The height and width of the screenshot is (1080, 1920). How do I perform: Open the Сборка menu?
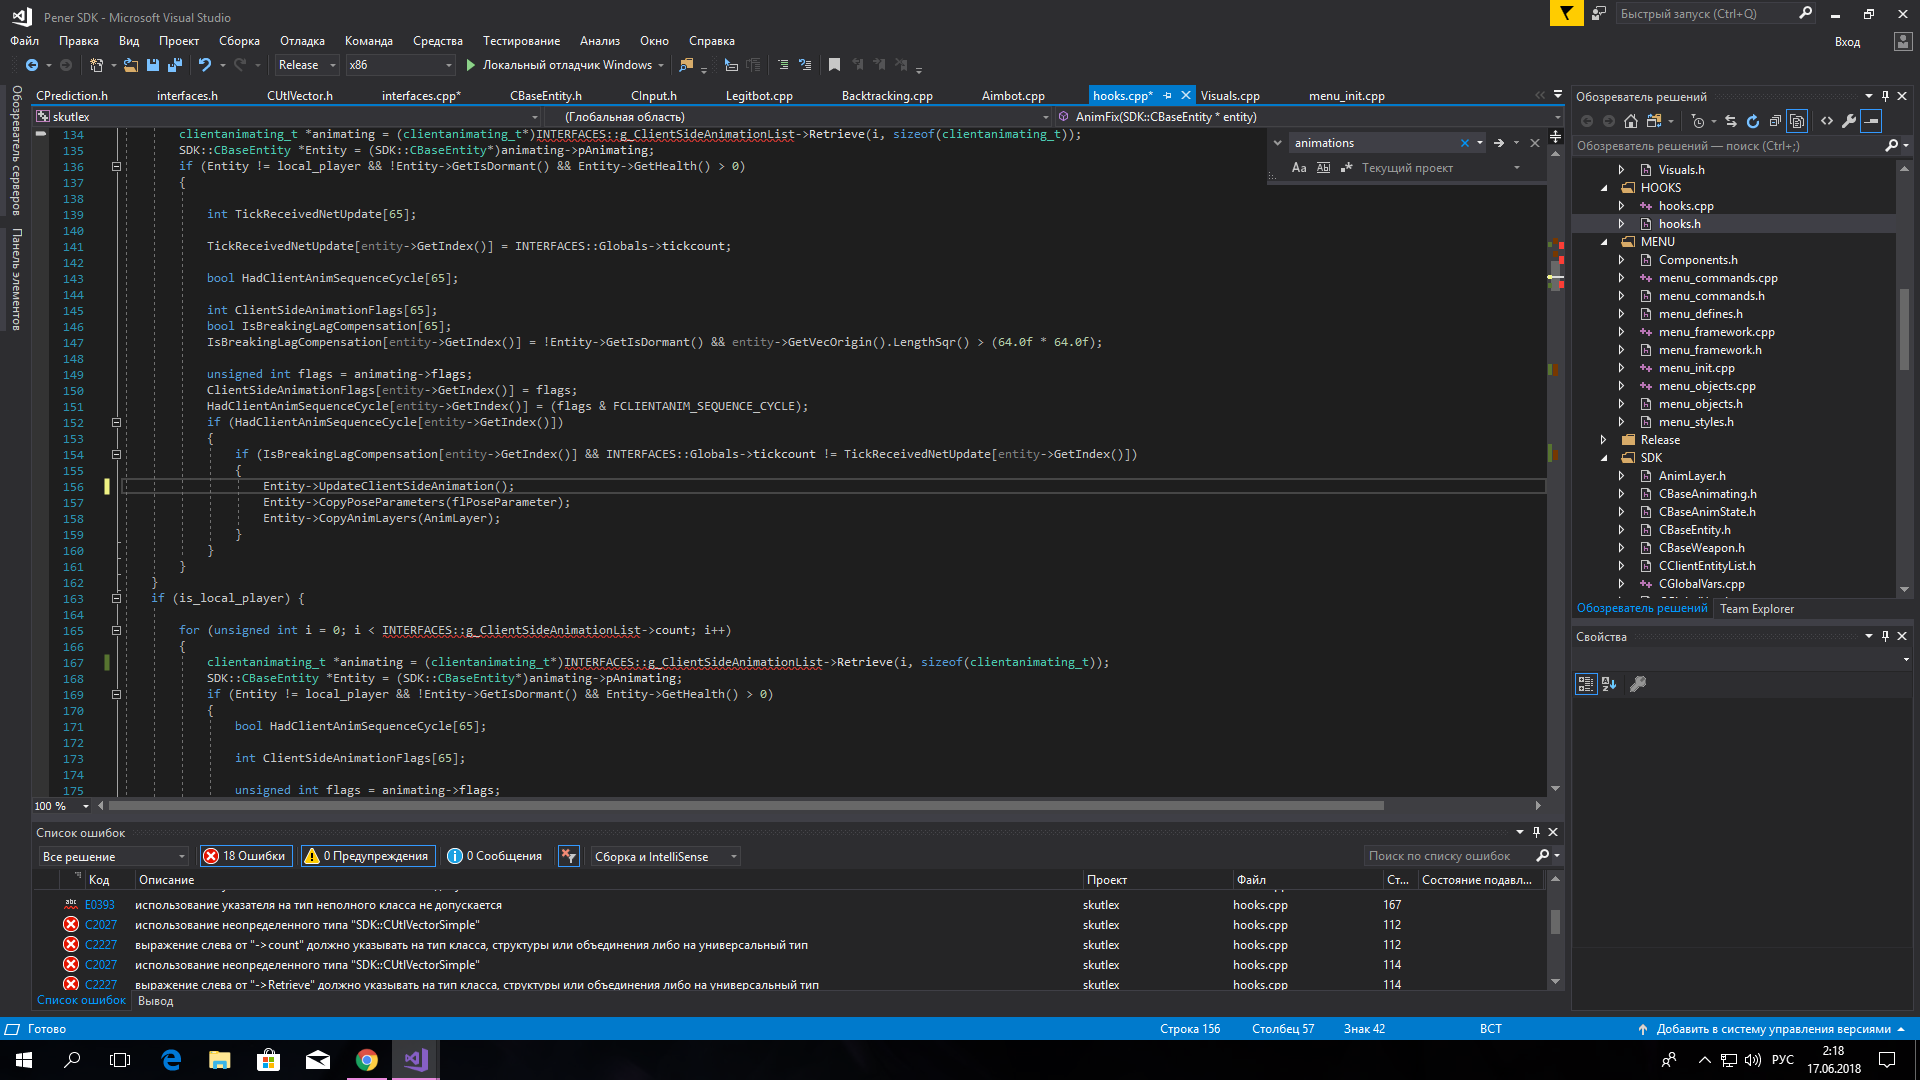point(239,41)
